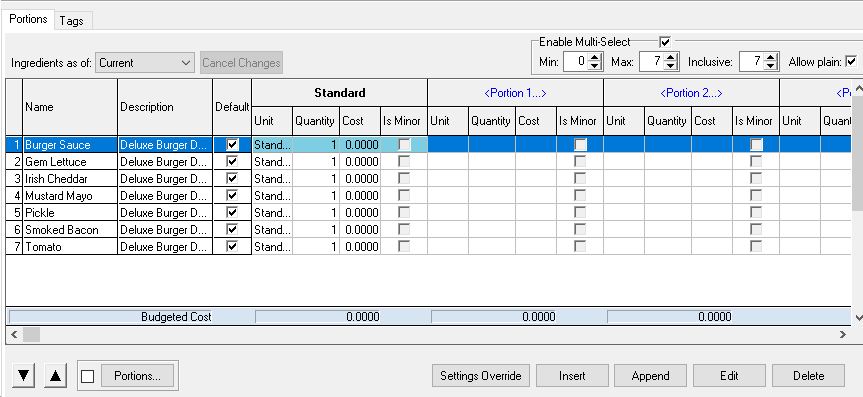Uncheck Default for Irish Cheddar
Viewport: 863px width, 397px height.
(x=232, y=179)
